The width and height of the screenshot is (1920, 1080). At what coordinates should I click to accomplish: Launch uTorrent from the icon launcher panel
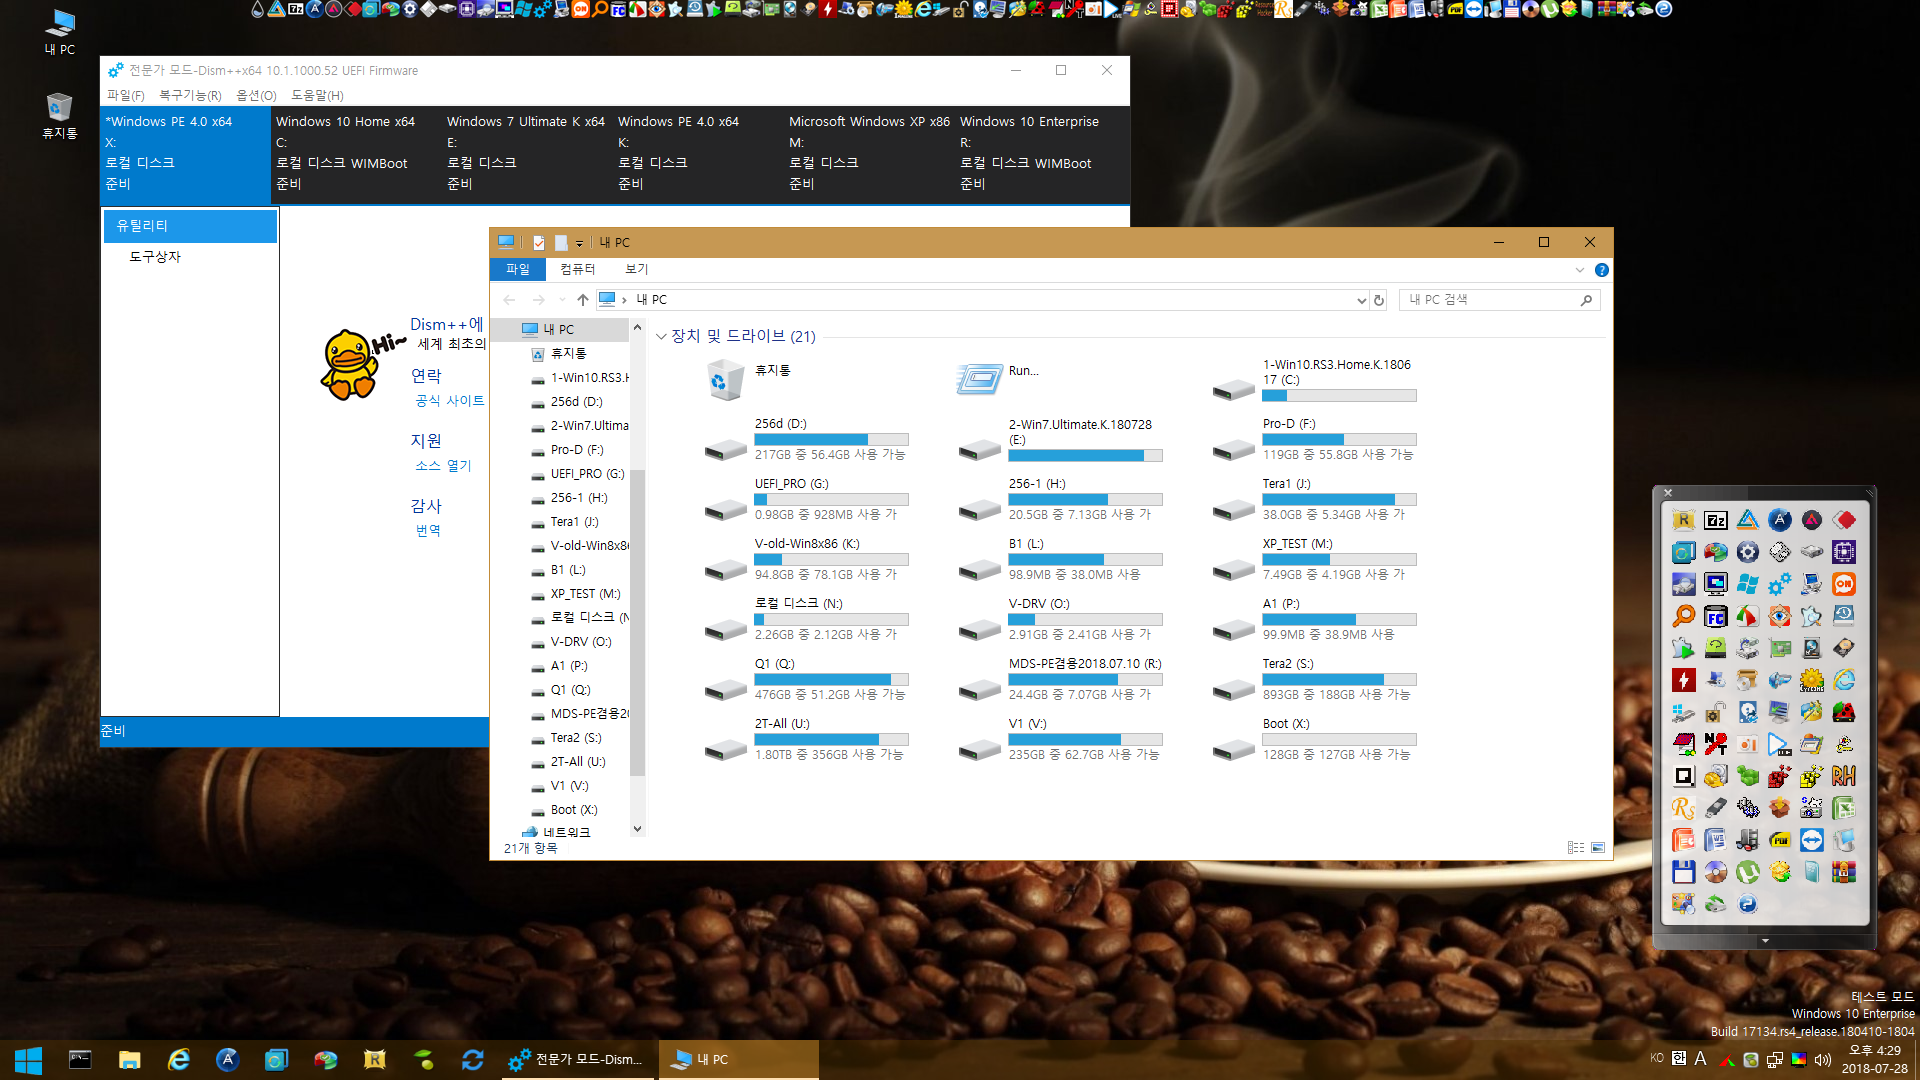click(1747, 872)
